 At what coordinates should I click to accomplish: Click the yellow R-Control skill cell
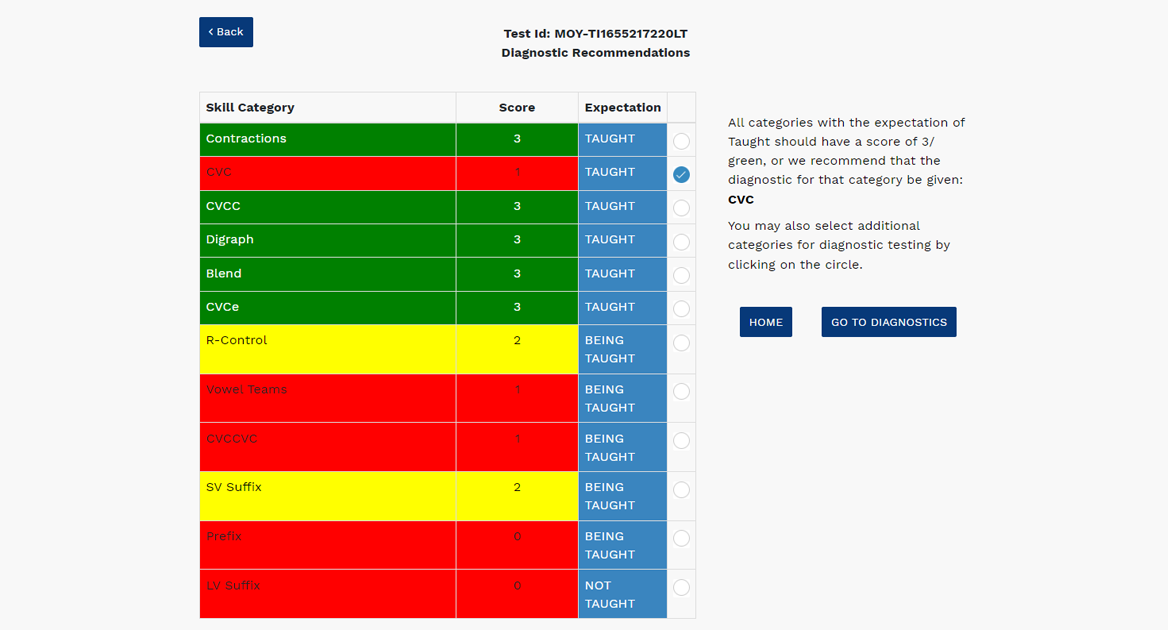point(327,349)
